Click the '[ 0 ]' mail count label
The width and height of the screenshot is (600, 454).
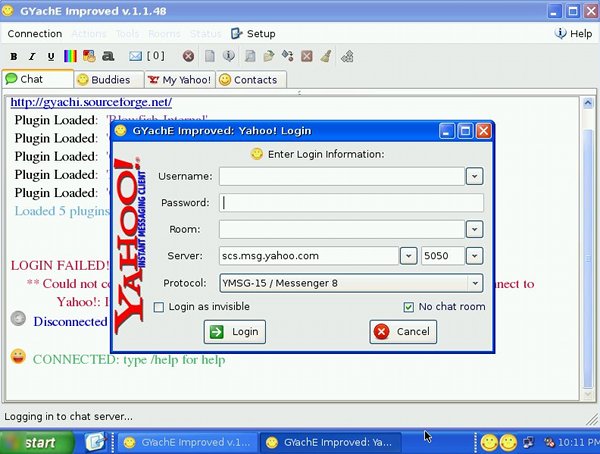tap(156, 56)
